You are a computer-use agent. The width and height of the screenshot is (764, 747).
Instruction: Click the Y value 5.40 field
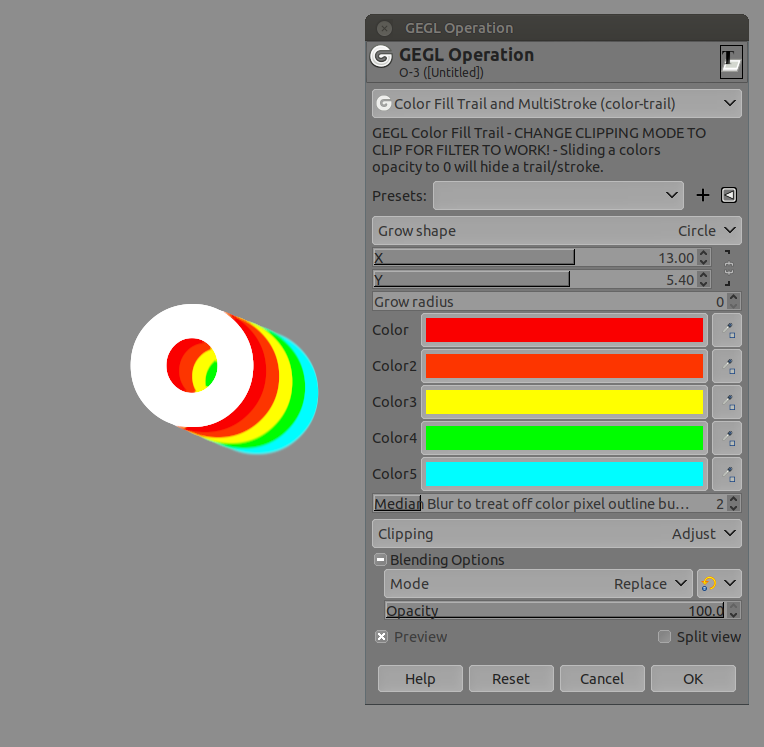pyautogui.click(x=680, y=280)
